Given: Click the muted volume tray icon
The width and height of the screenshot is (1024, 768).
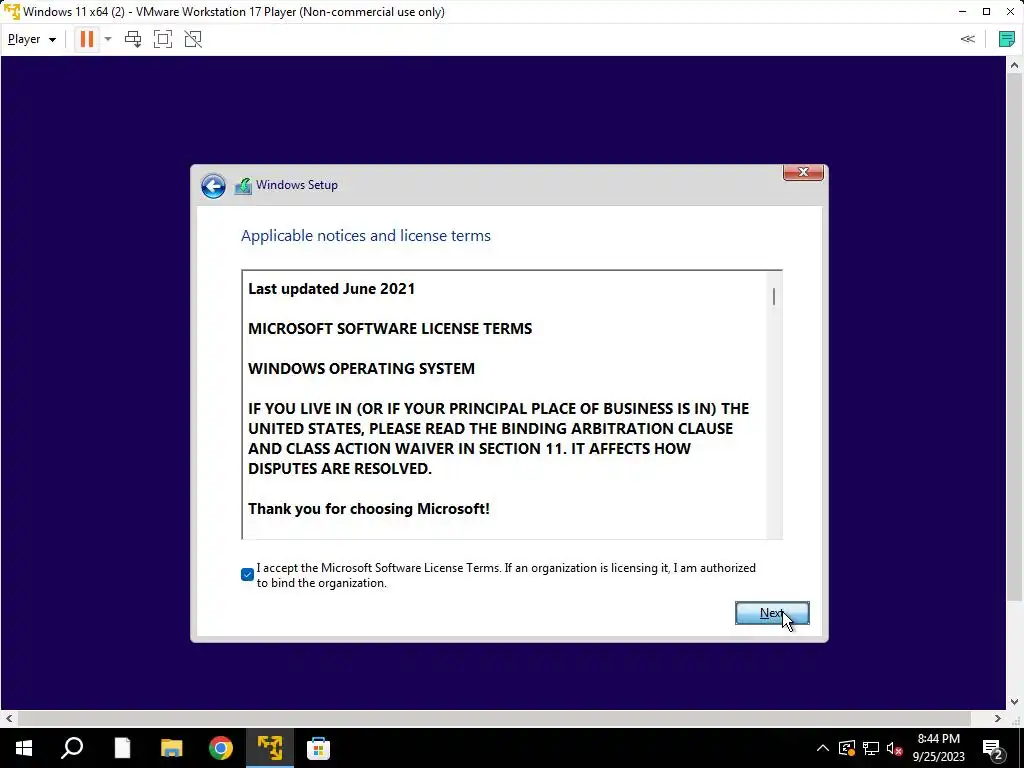Looking at the screenshot, I should pos(895,748).
